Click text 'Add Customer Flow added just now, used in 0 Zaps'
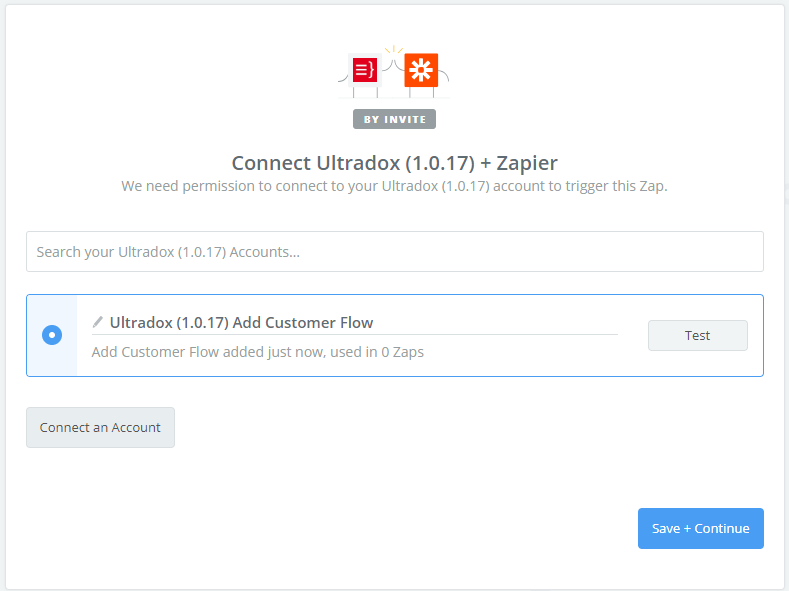Viewport: 789px width, 591px height. pos(258,352)
